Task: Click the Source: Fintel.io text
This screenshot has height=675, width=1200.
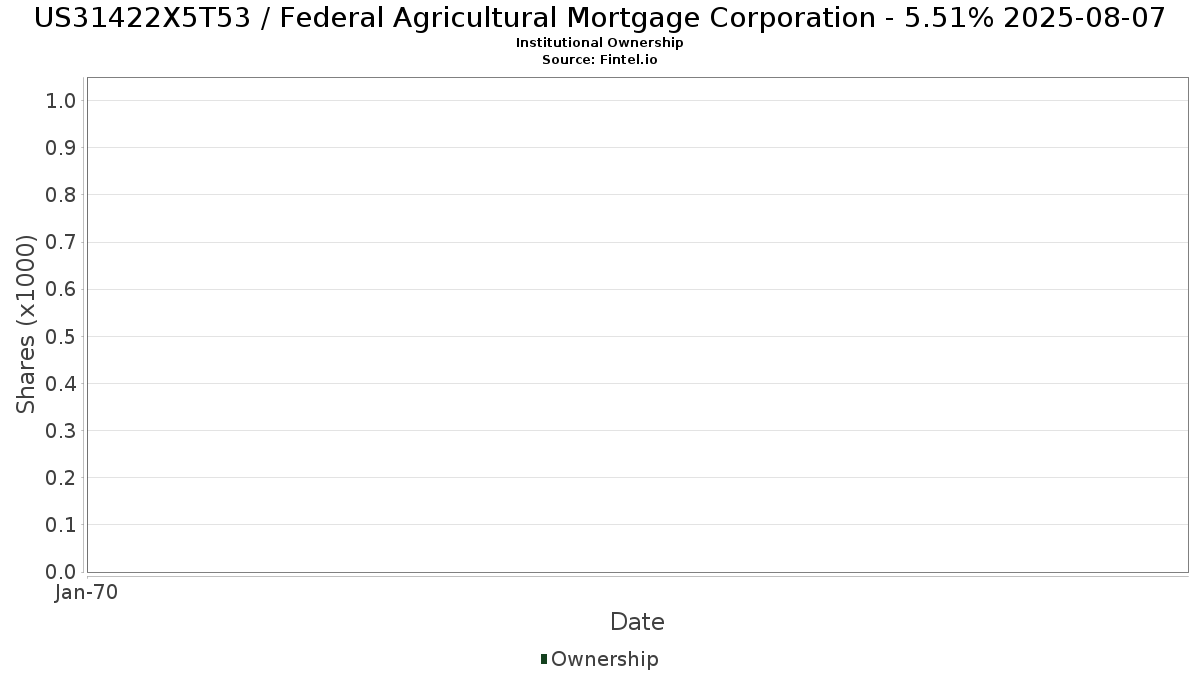Action: click(x=599, y=59)
